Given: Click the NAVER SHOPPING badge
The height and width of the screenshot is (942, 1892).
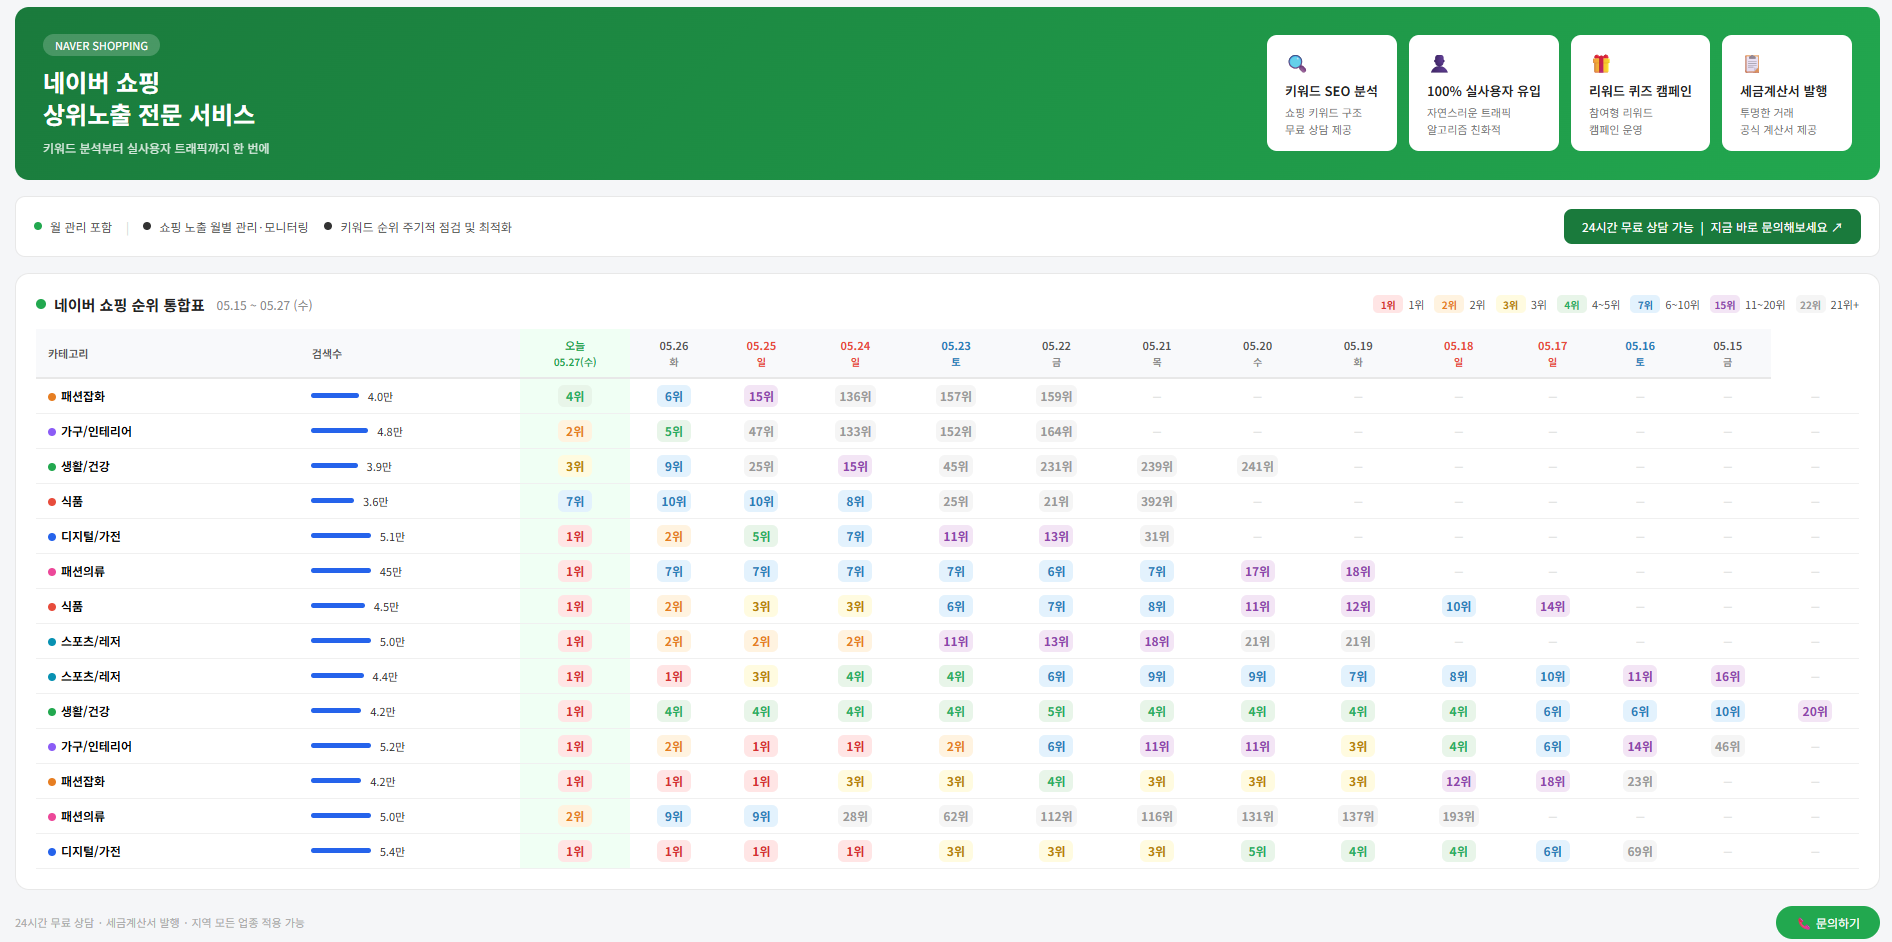Looking at the screenshot, I should tap(101, 46).
